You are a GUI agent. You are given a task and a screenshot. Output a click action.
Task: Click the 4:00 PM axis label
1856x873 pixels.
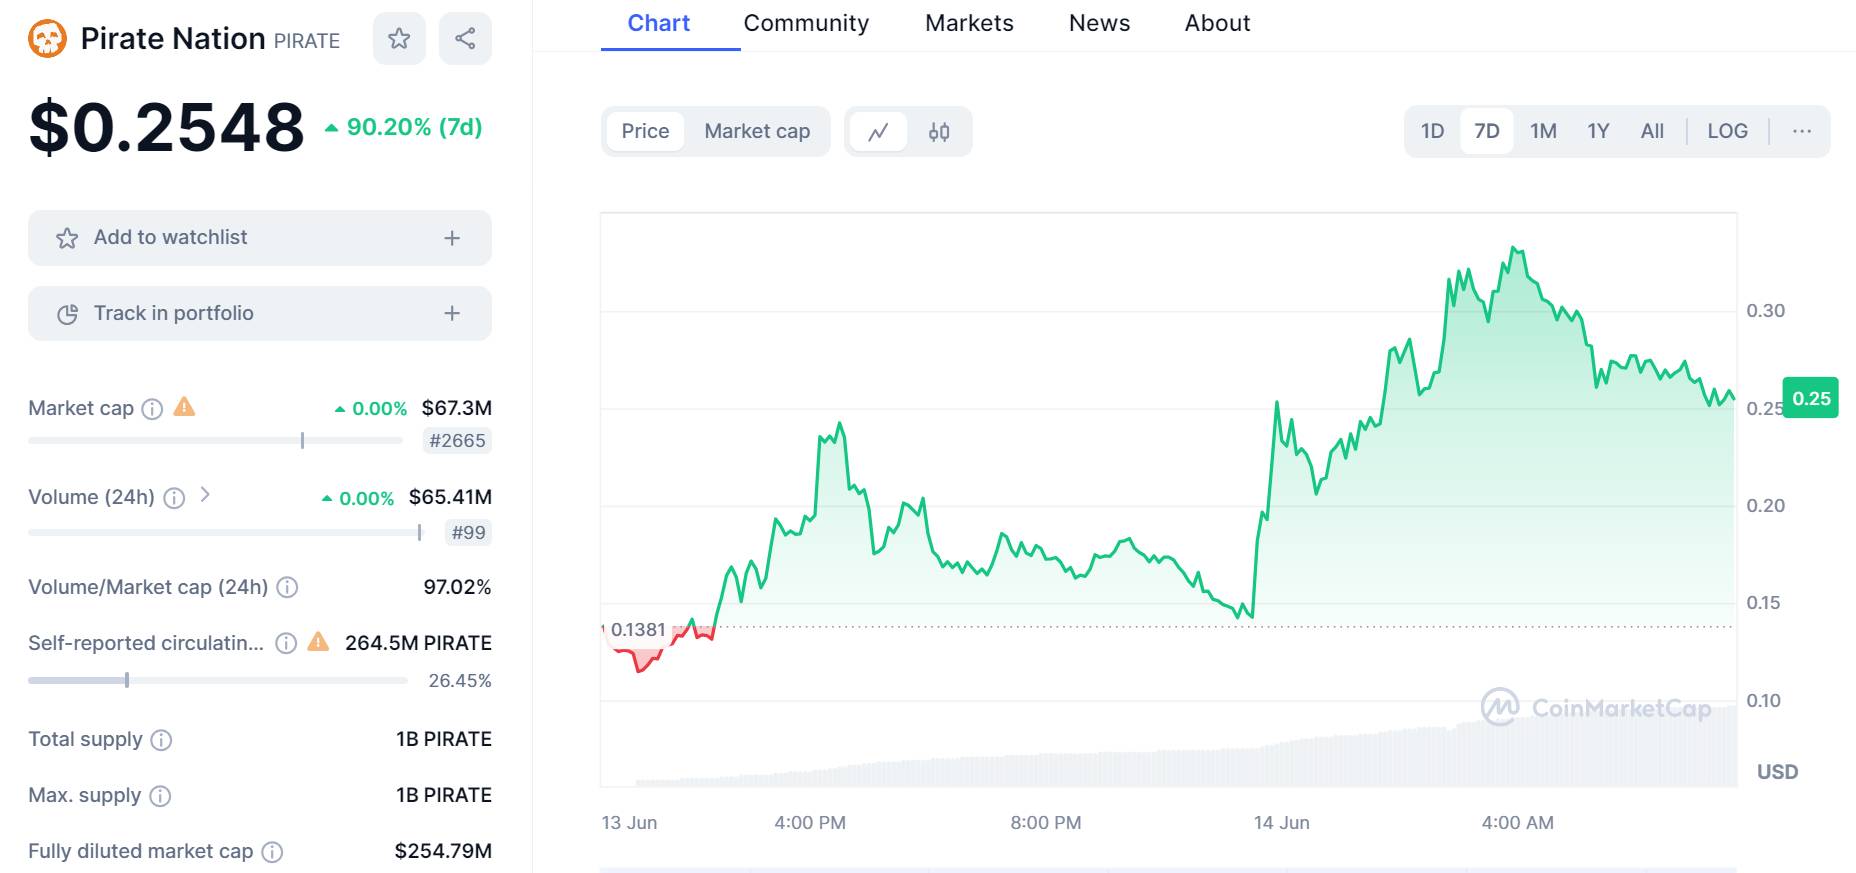(x=810, y=823)
